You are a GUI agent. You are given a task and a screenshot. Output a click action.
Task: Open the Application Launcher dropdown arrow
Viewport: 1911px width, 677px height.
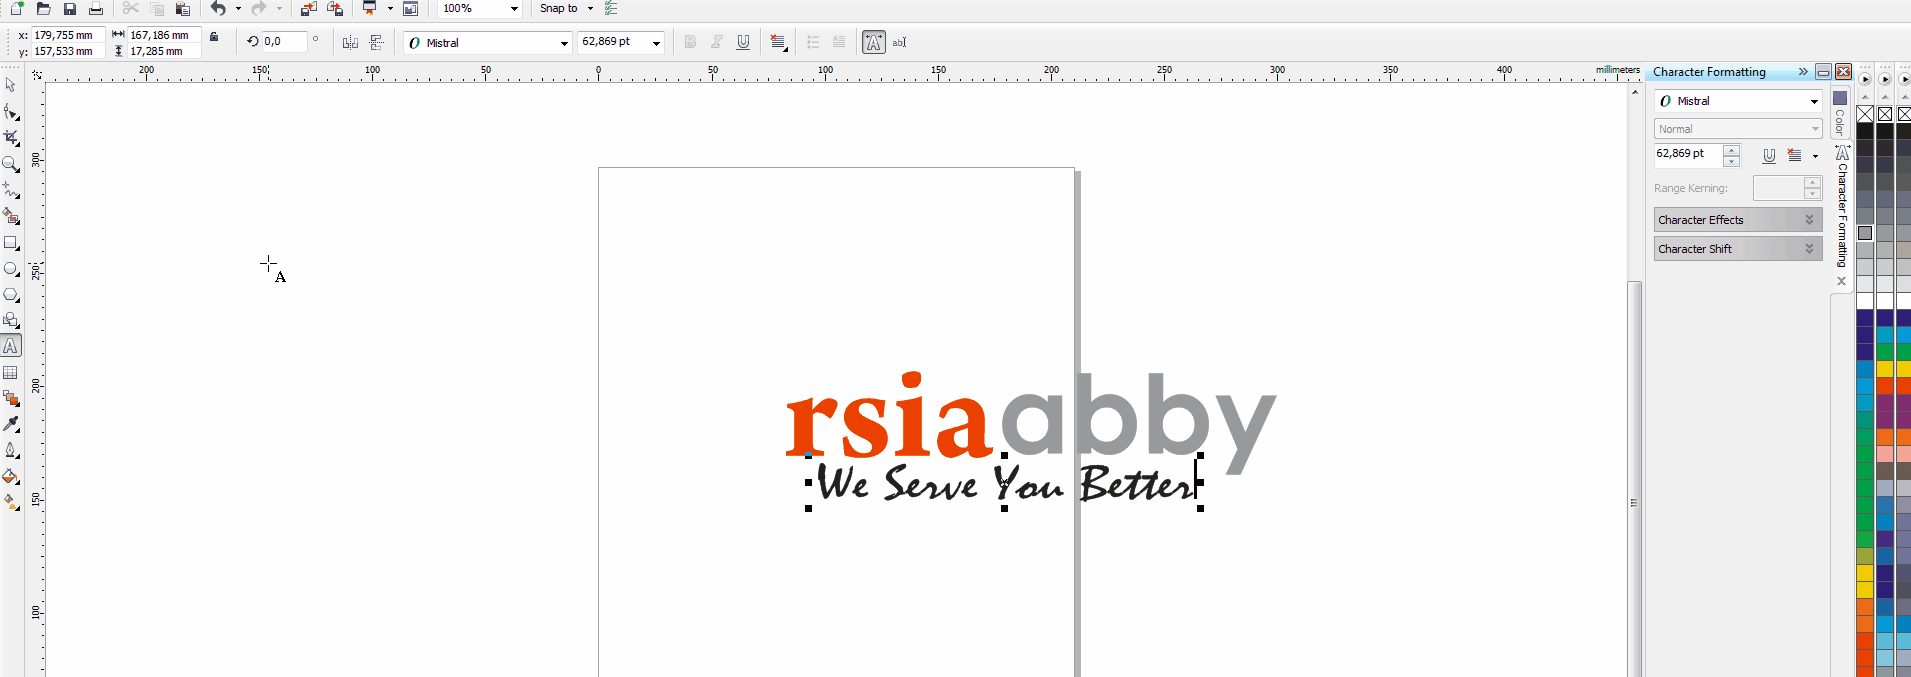[390, 8]
